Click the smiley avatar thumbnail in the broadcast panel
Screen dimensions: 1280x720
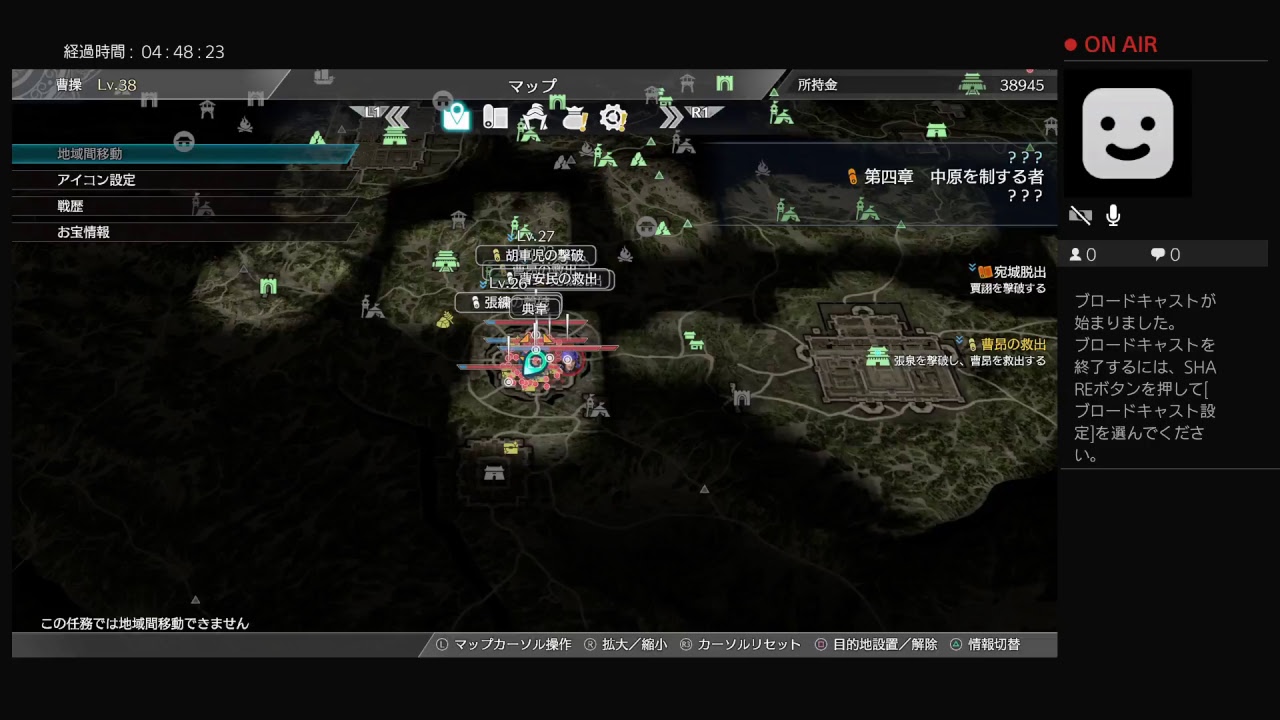coord(1128,134)
